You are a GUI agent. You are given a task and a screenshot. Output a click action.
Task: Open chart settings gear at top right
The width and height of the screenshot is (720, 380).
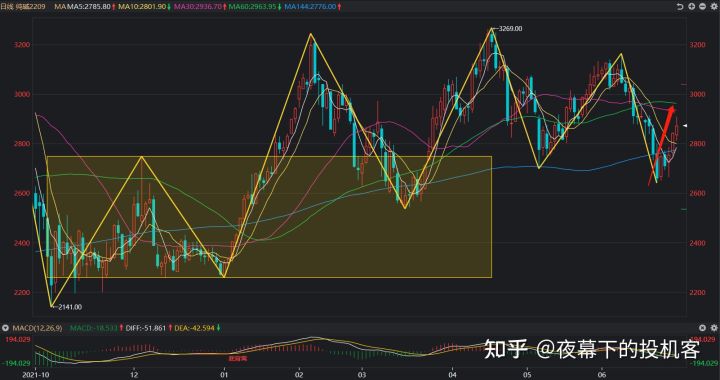pos(714,7)
